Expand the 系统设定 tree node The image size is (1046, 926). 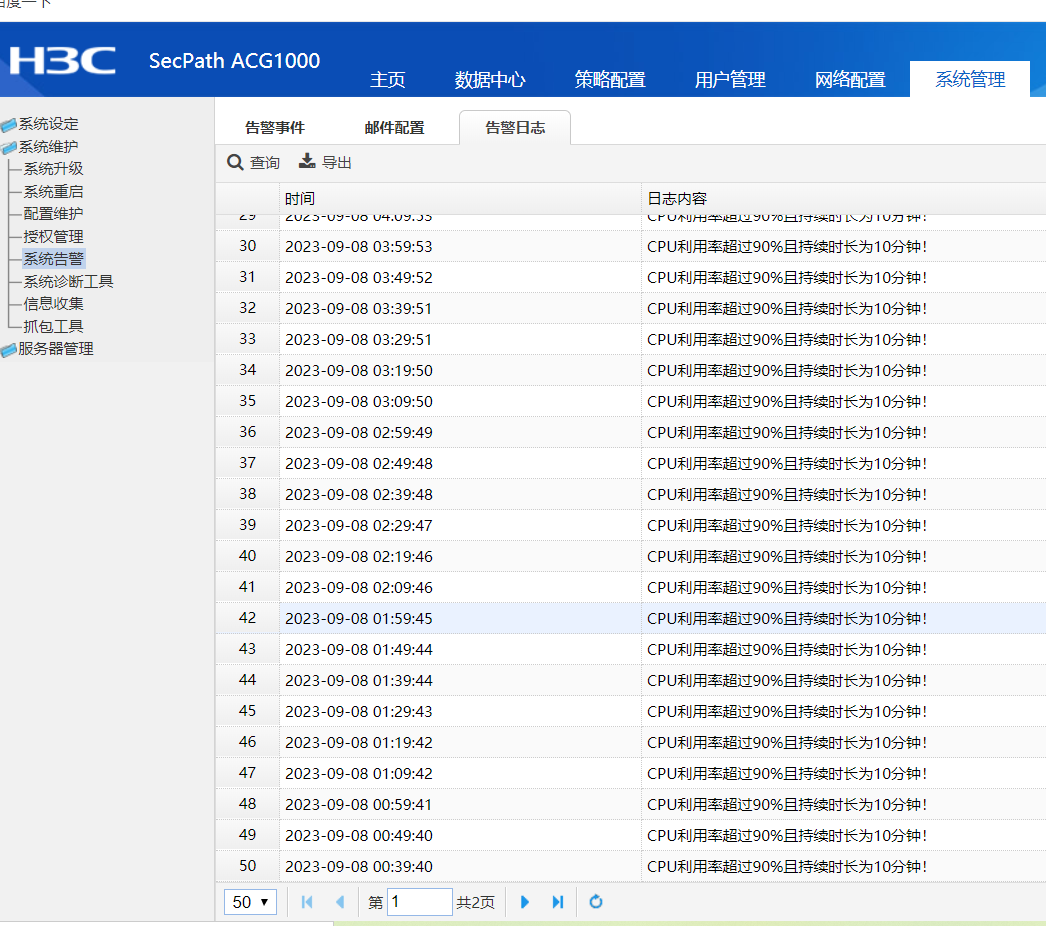[48, 124]
